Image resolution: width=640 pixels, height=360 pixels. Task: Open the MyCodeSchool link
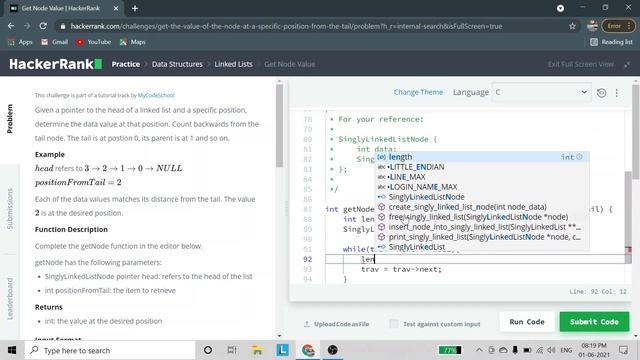tap(156, 95)
